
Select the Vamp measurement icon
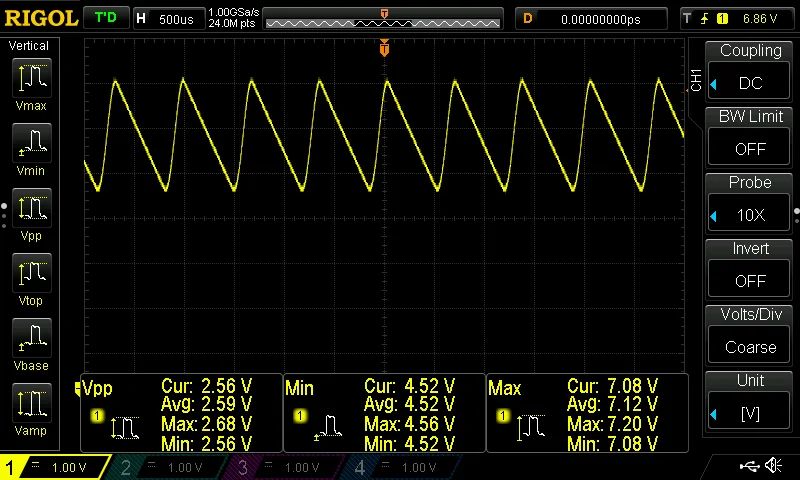pyautogui.click(x=32, y=403)
